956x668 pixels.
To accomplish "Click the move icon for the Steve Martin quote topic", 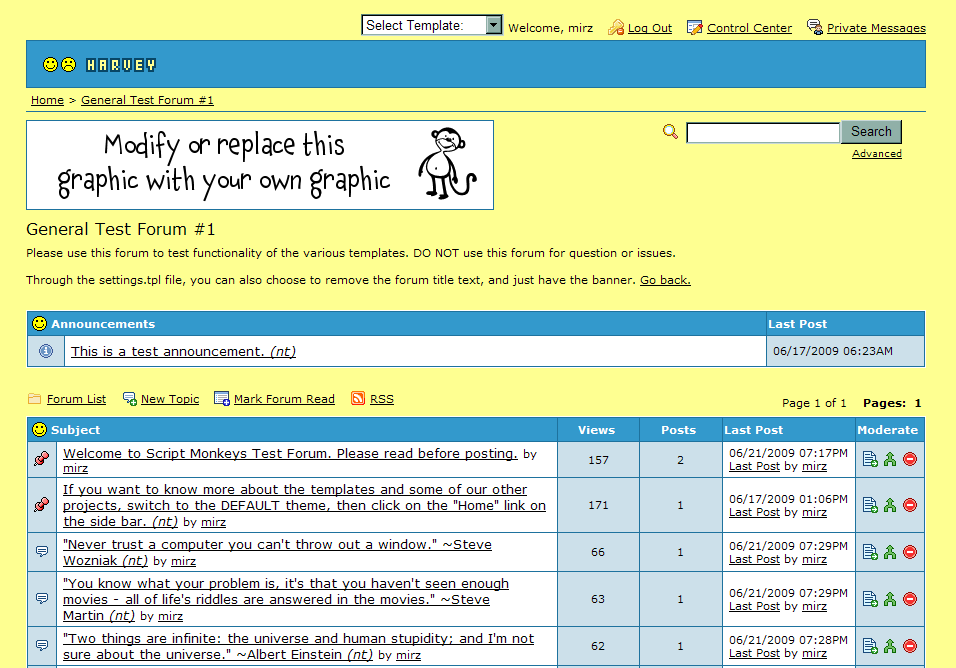I will click(870, 599).
